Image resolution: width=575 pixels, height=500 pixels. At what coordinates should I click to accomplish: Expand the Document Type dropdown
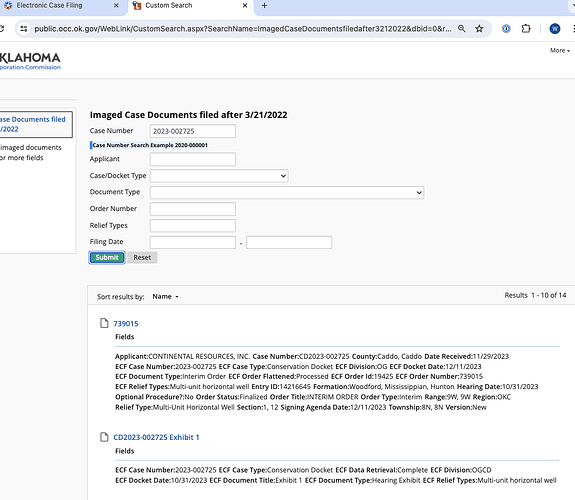tap(287, 193)
